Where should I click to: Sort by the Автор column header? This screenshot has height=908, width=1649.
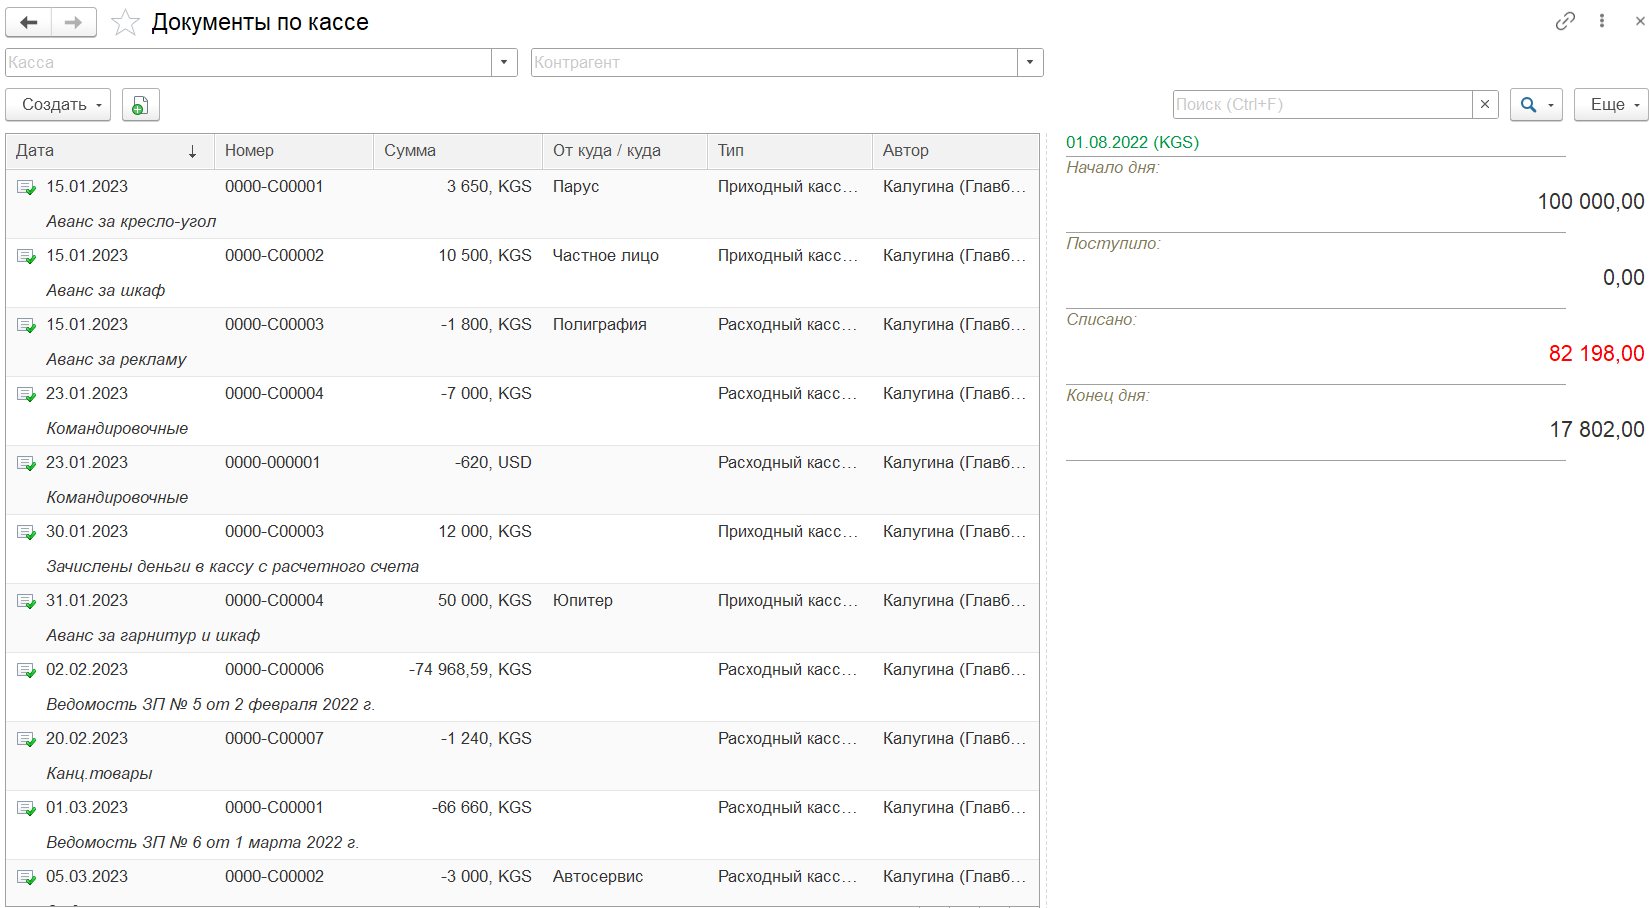[955, 151]
